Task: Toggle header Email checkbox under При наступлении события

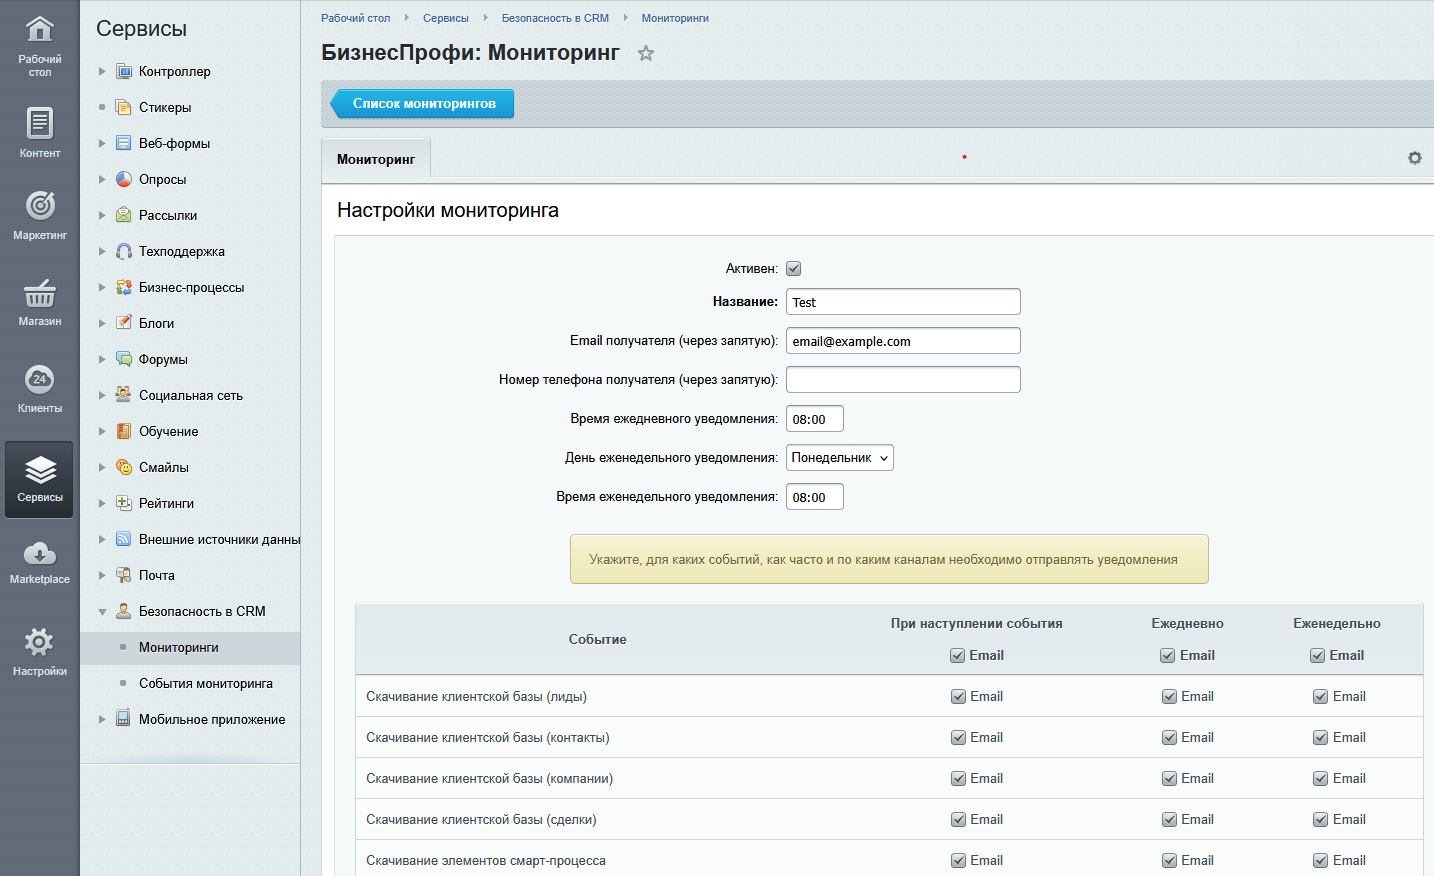Action: [x=958, y=656]
